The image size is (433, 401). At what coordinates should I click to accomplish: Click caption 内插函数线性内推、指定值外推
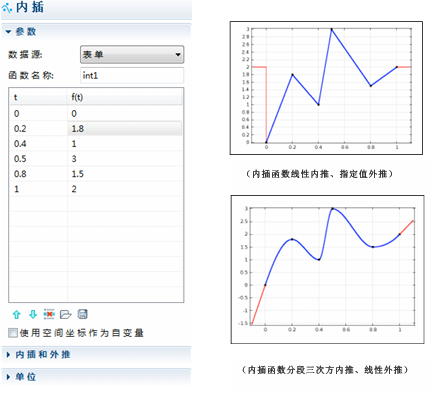click(320, 174)
